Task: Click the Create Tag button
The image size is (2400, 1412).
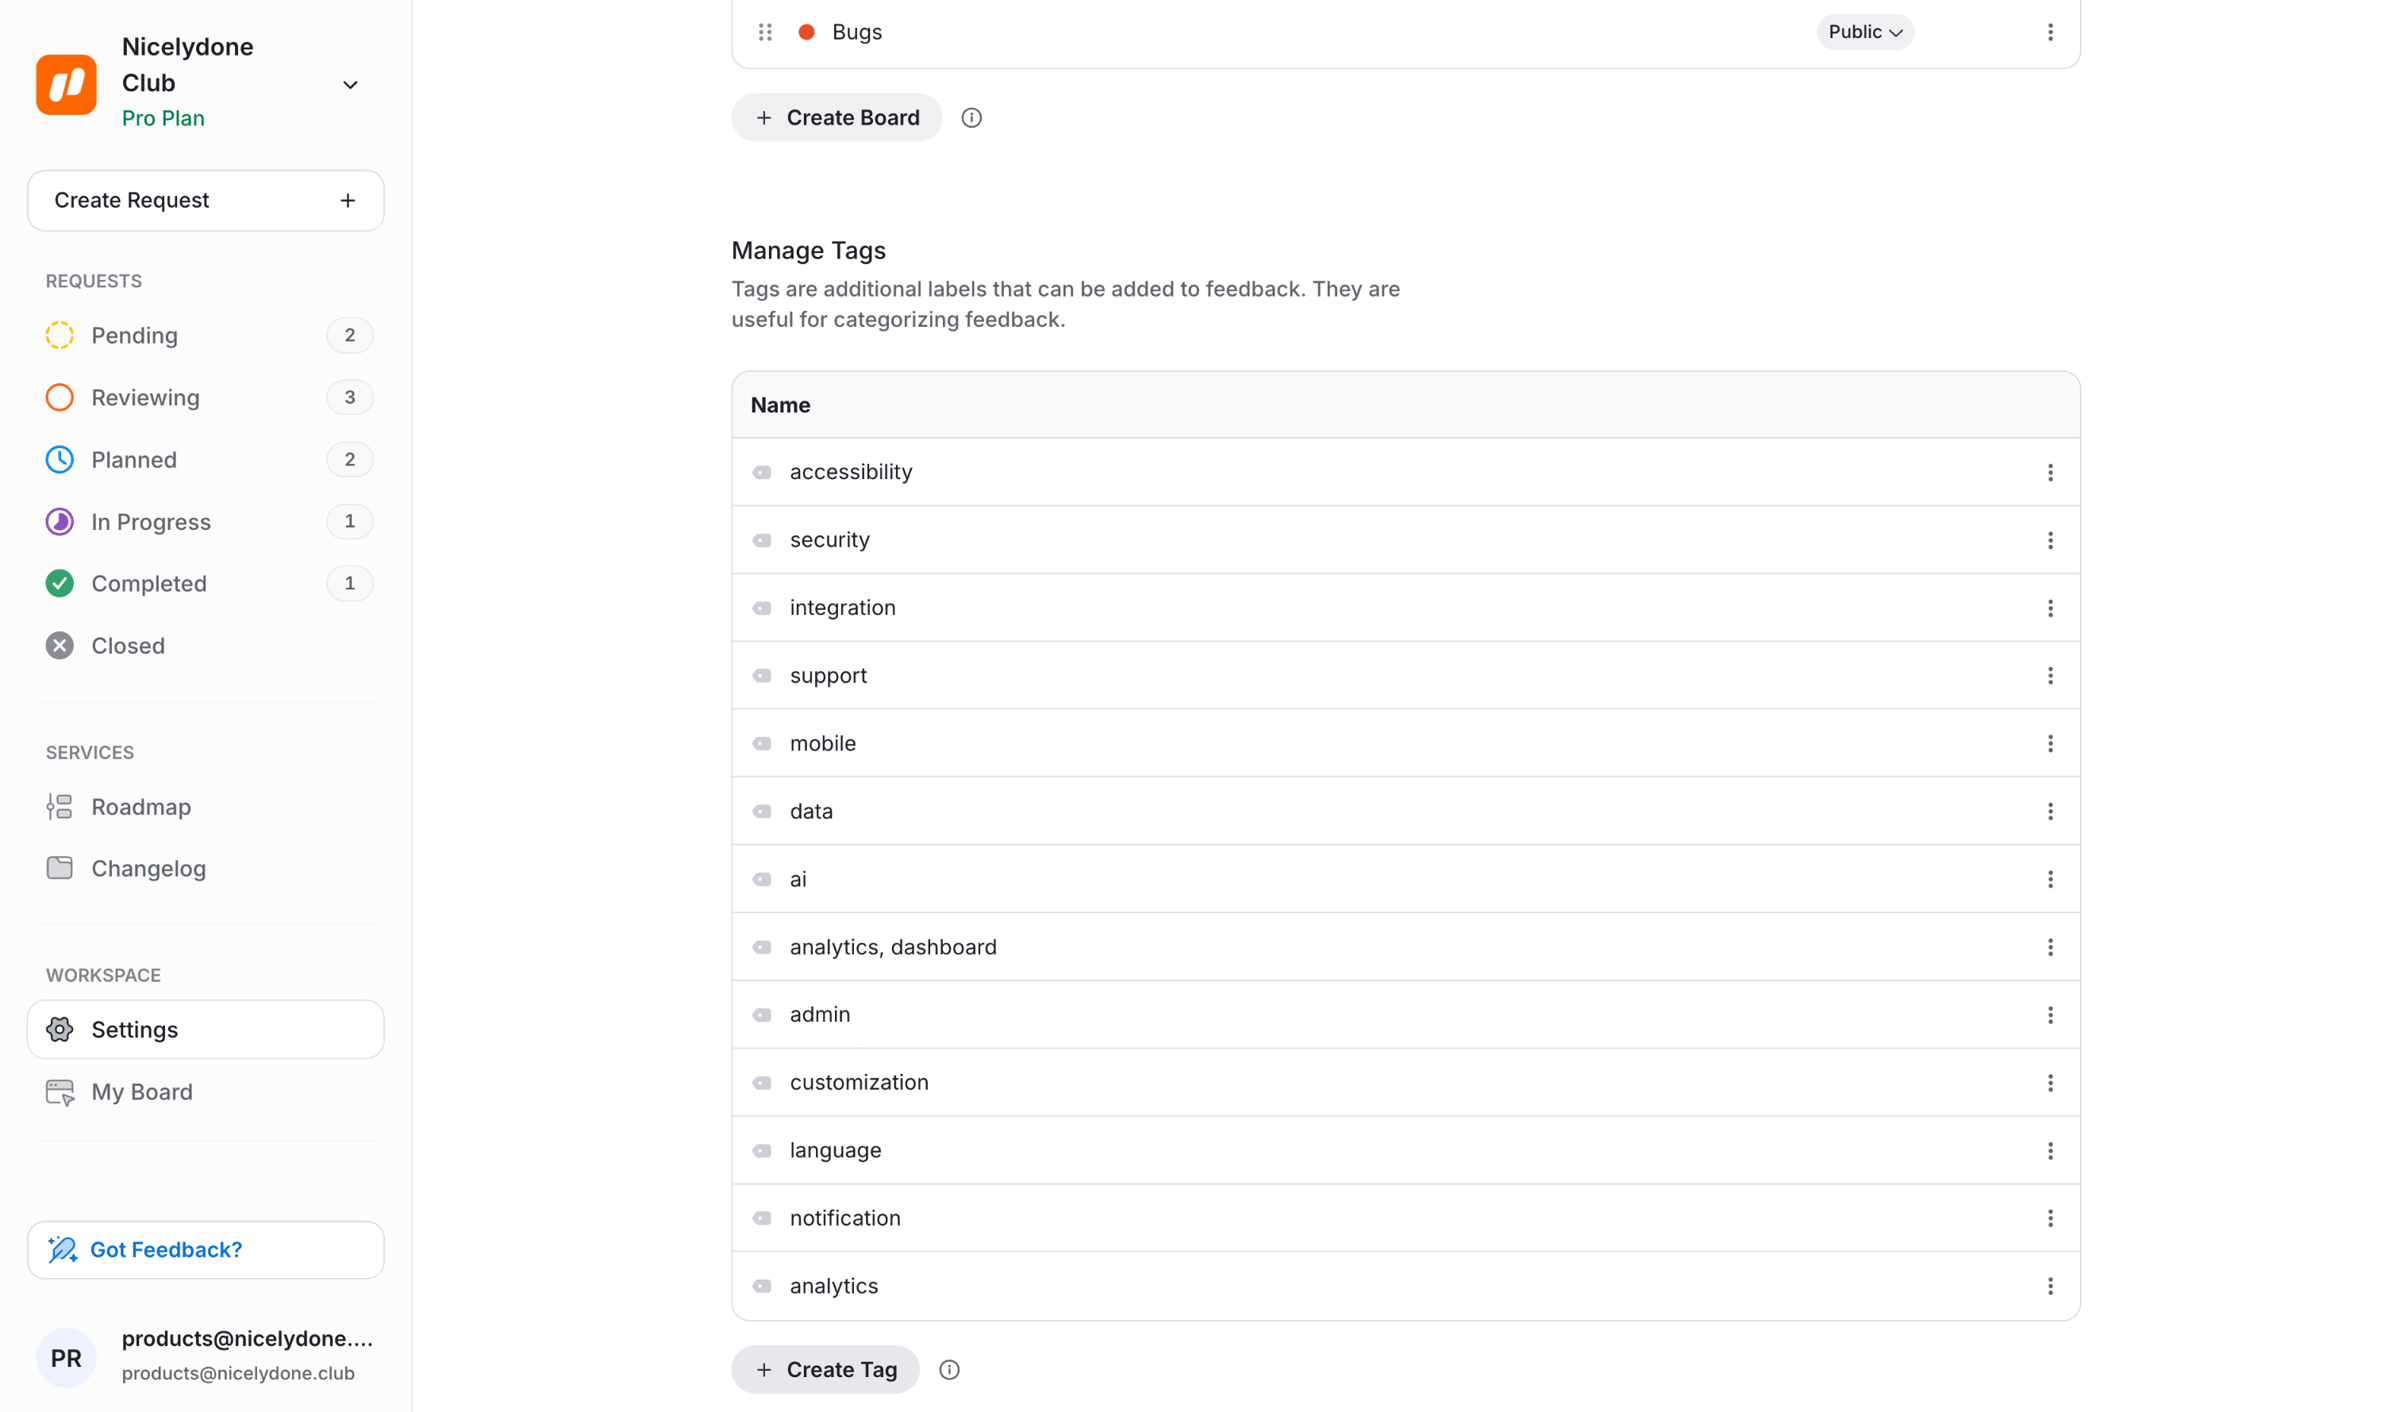Action: 825,1370
